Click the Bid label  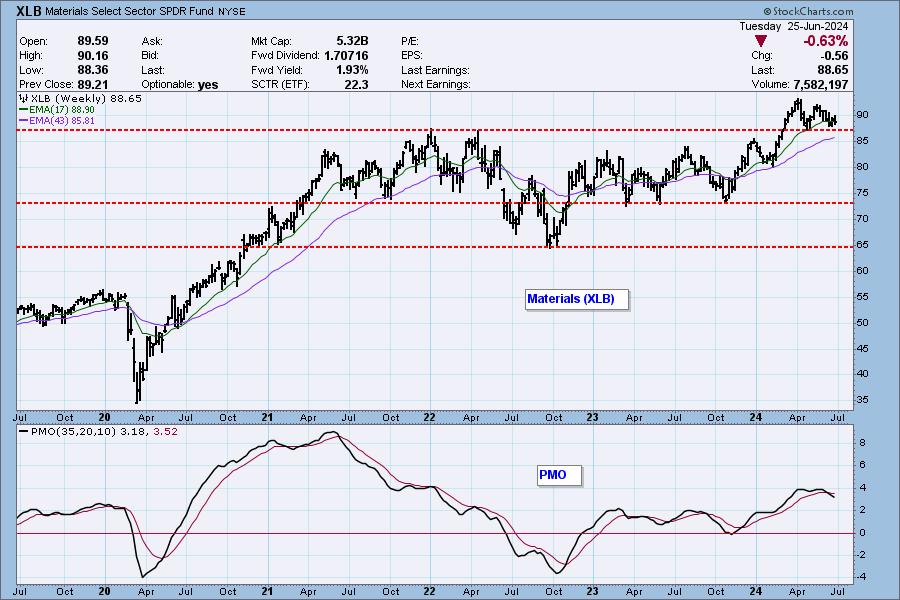150,56
